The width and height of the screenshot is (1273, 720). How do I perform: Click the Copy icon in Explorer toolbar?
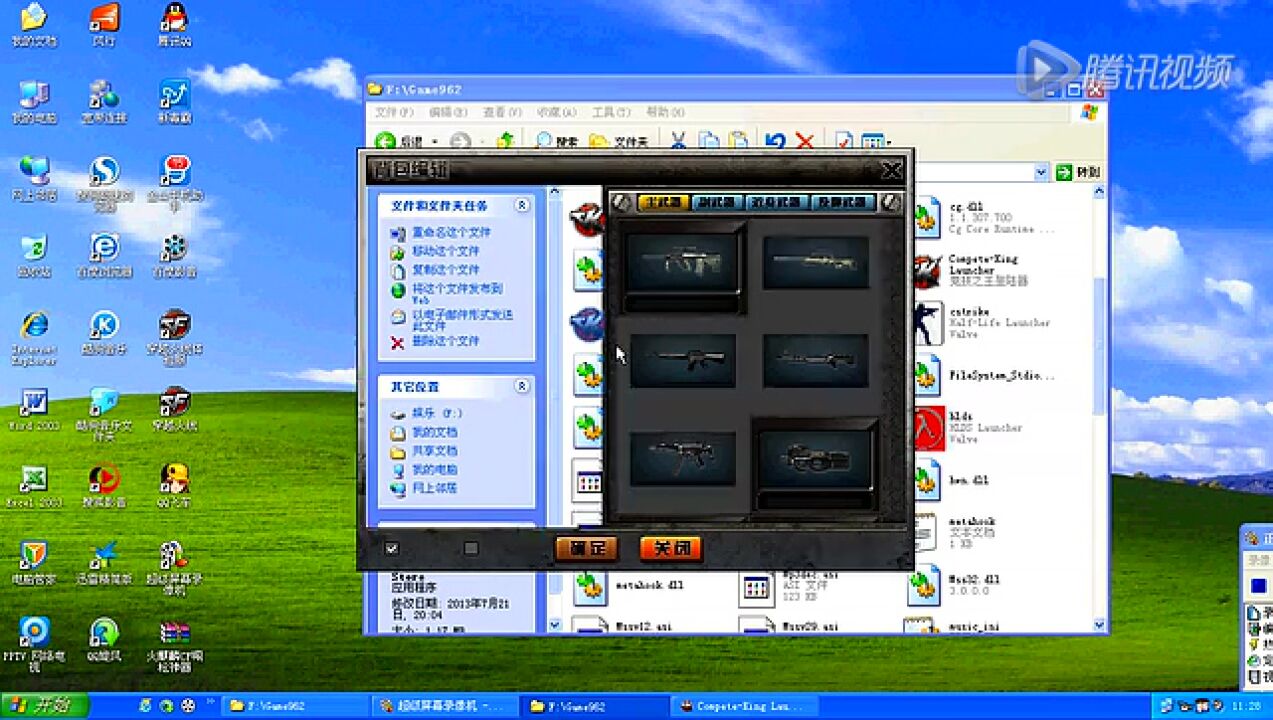click(x=709, y=141)
